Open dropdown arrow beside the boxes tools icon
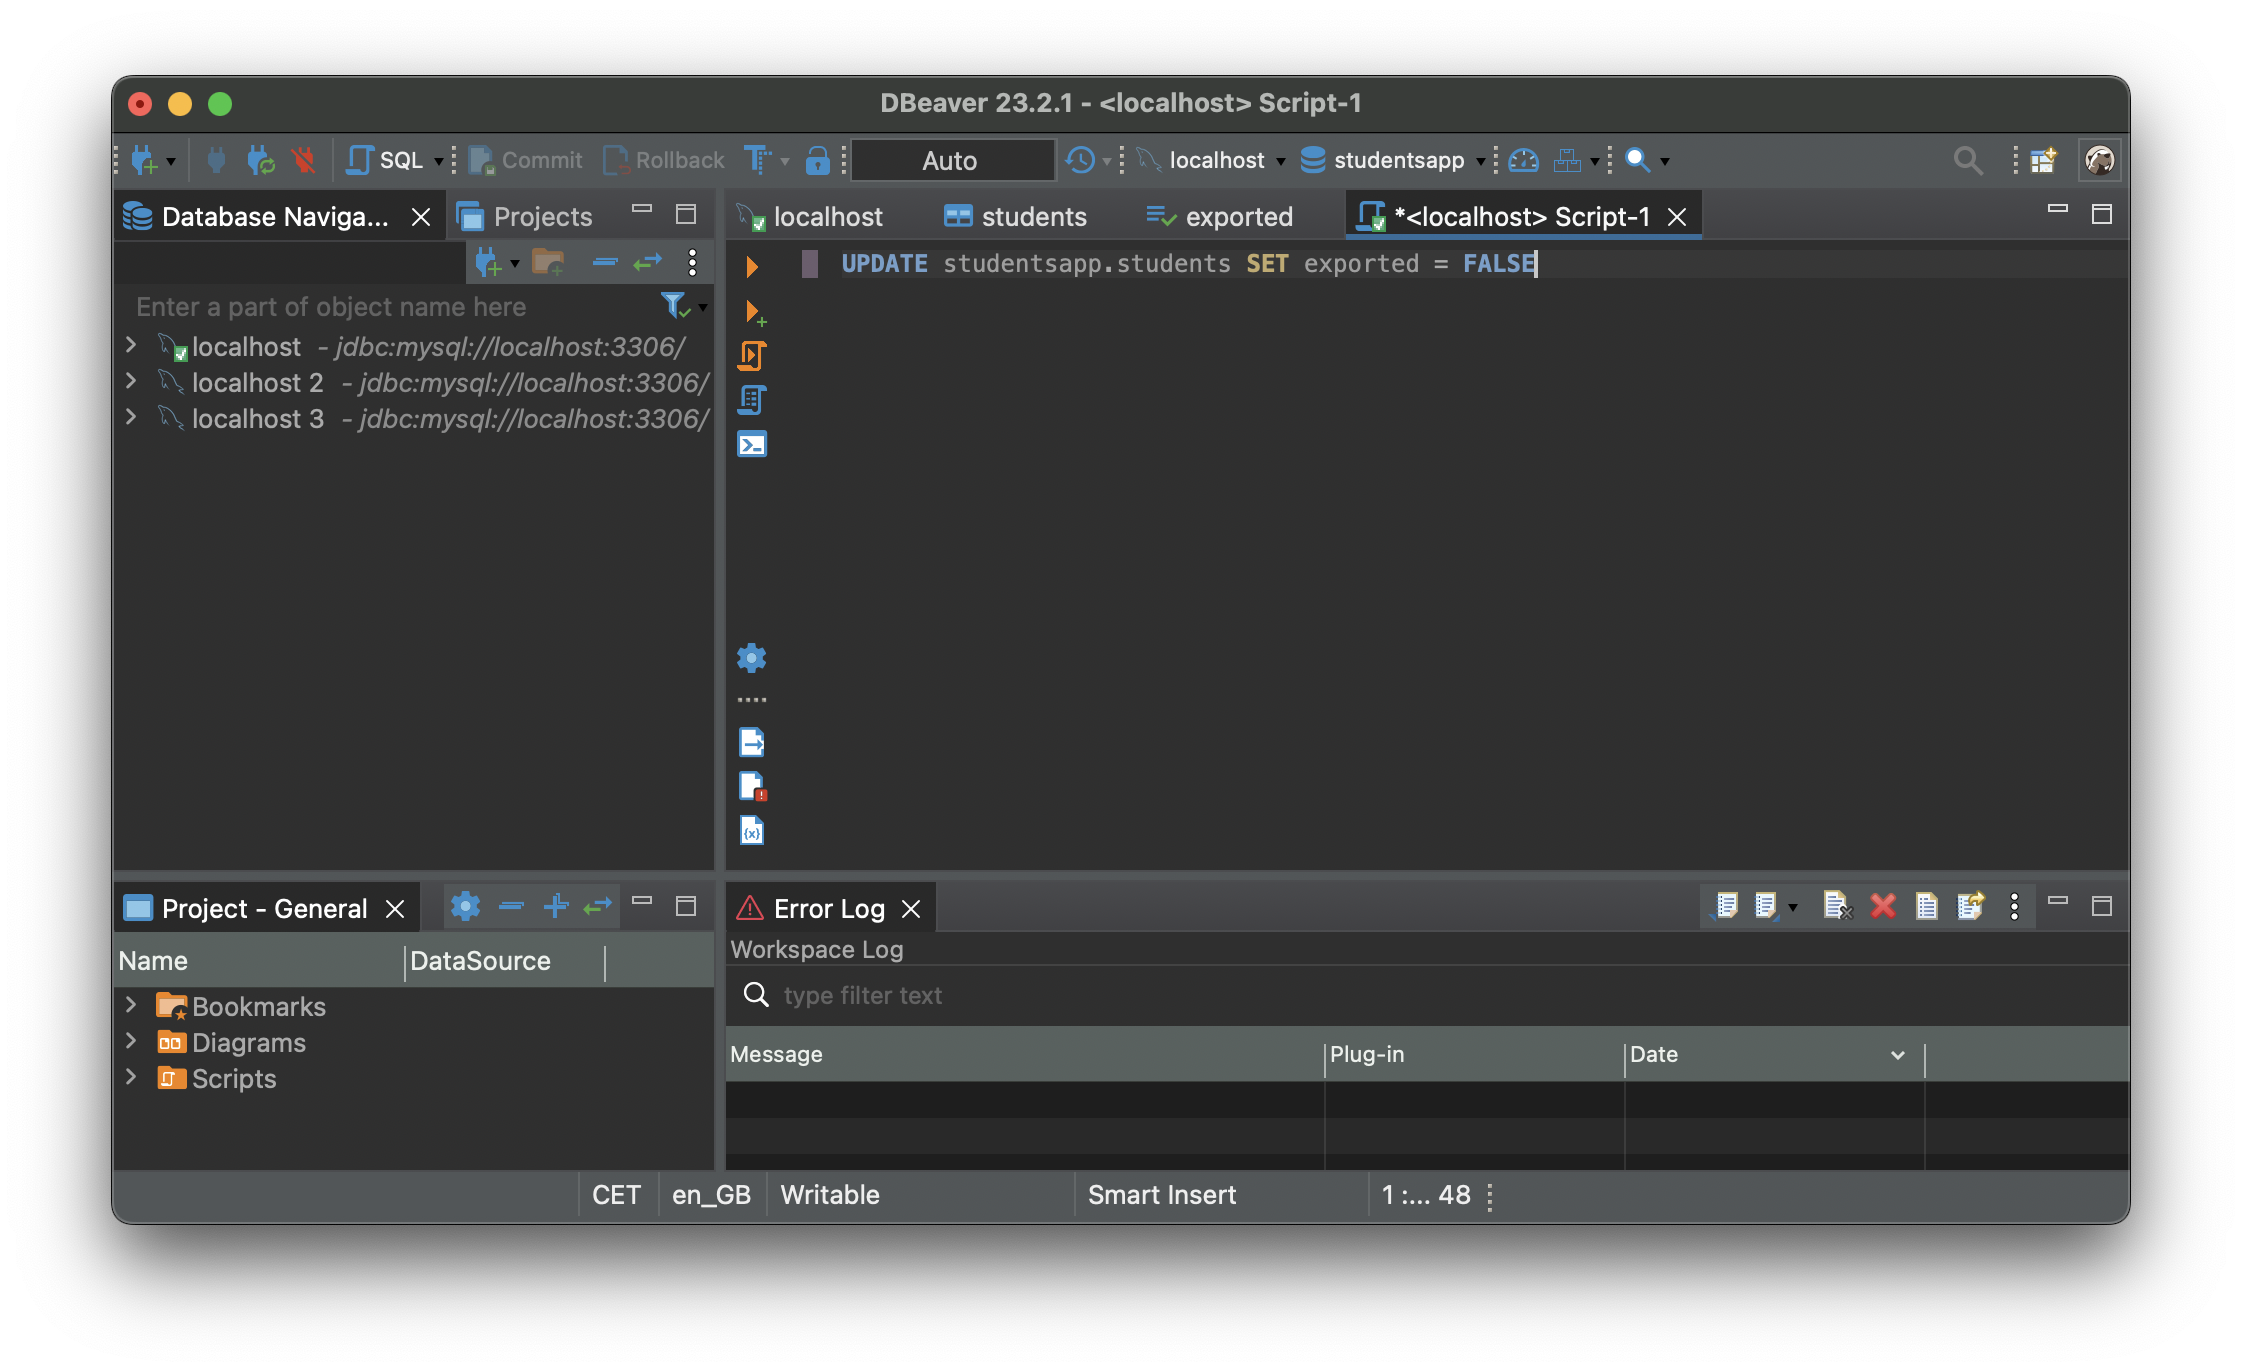This screenshot has height=1372, width=2242. [x=1595, y=161]
